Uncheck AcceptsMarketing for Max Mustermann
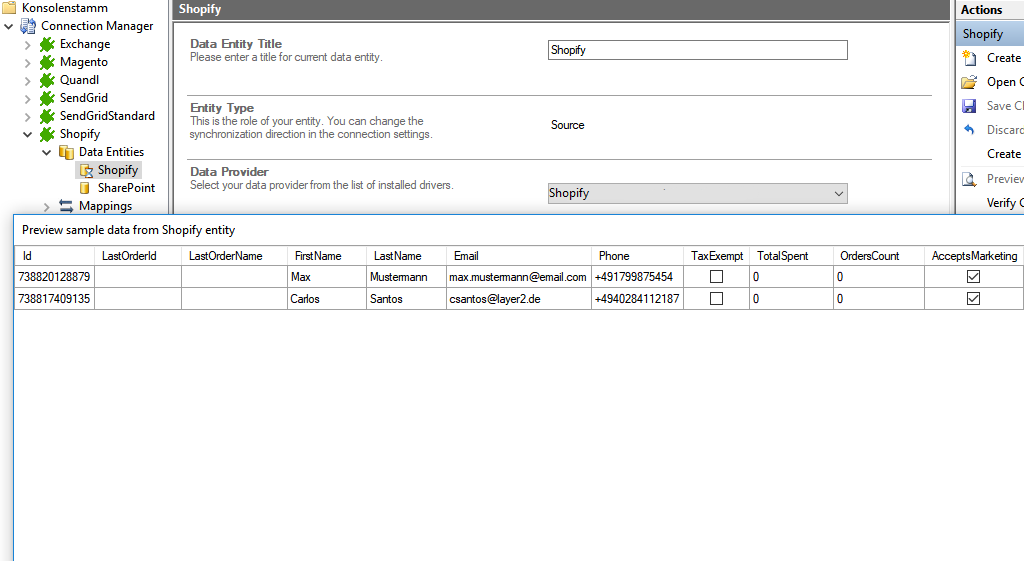 click(x=973, y=277)
